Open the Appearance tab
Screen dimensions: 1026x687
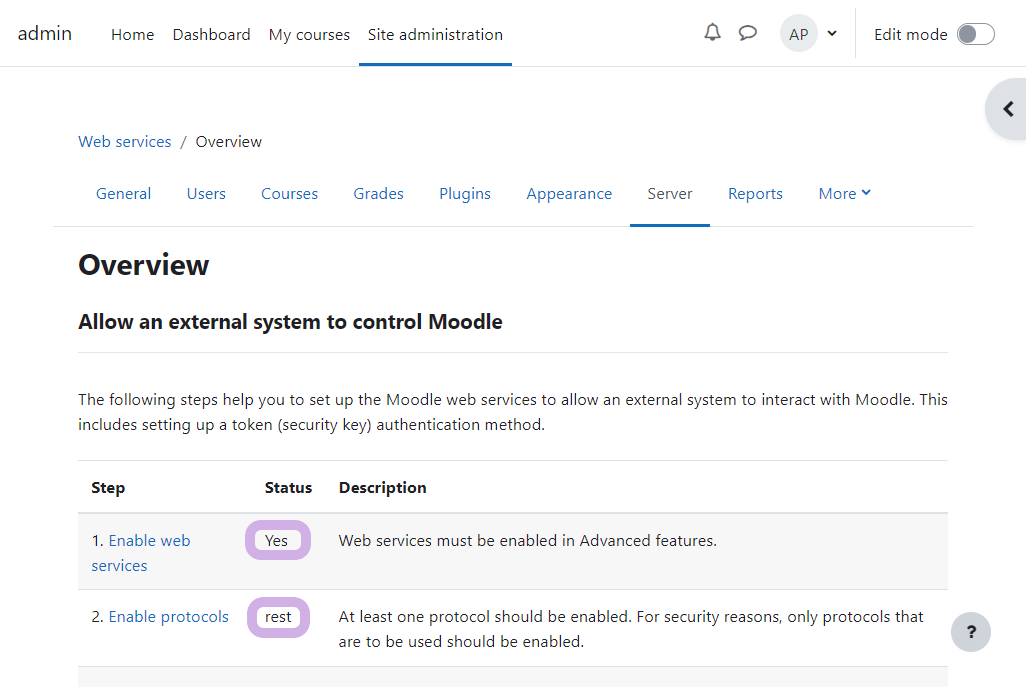point(569,194)
